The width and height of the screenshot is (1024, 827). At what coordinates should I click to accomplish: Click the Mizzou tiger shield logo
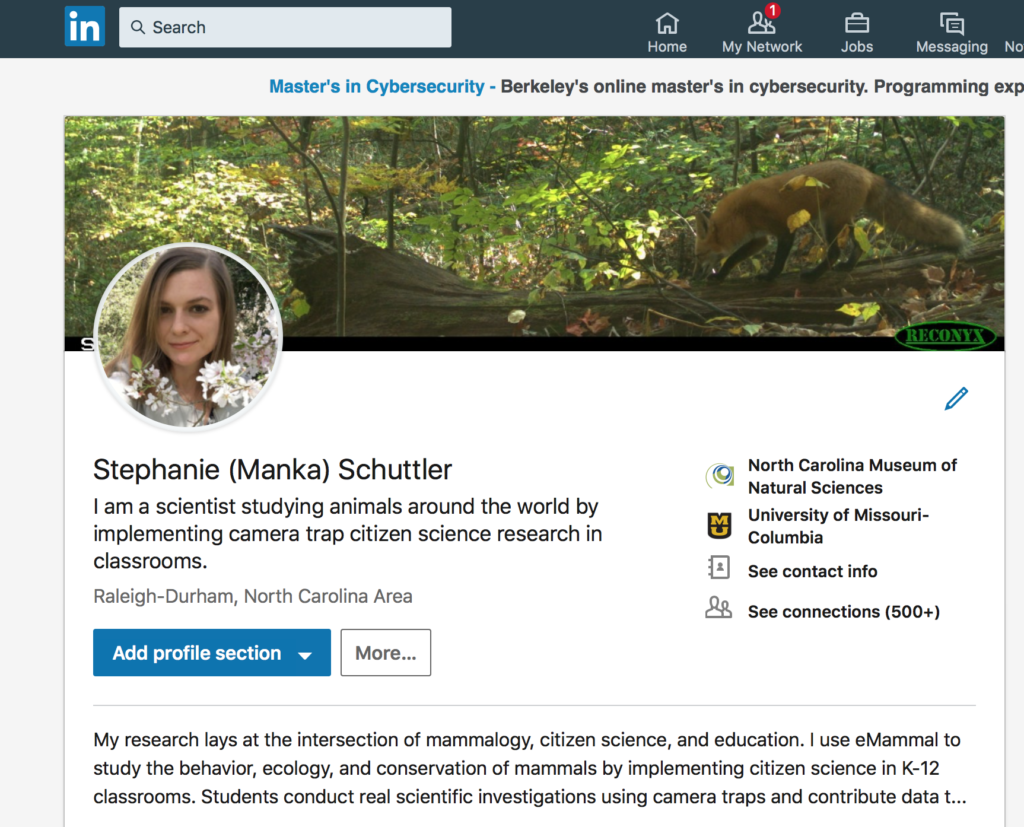pyautogui.click(x=719, y=526)
